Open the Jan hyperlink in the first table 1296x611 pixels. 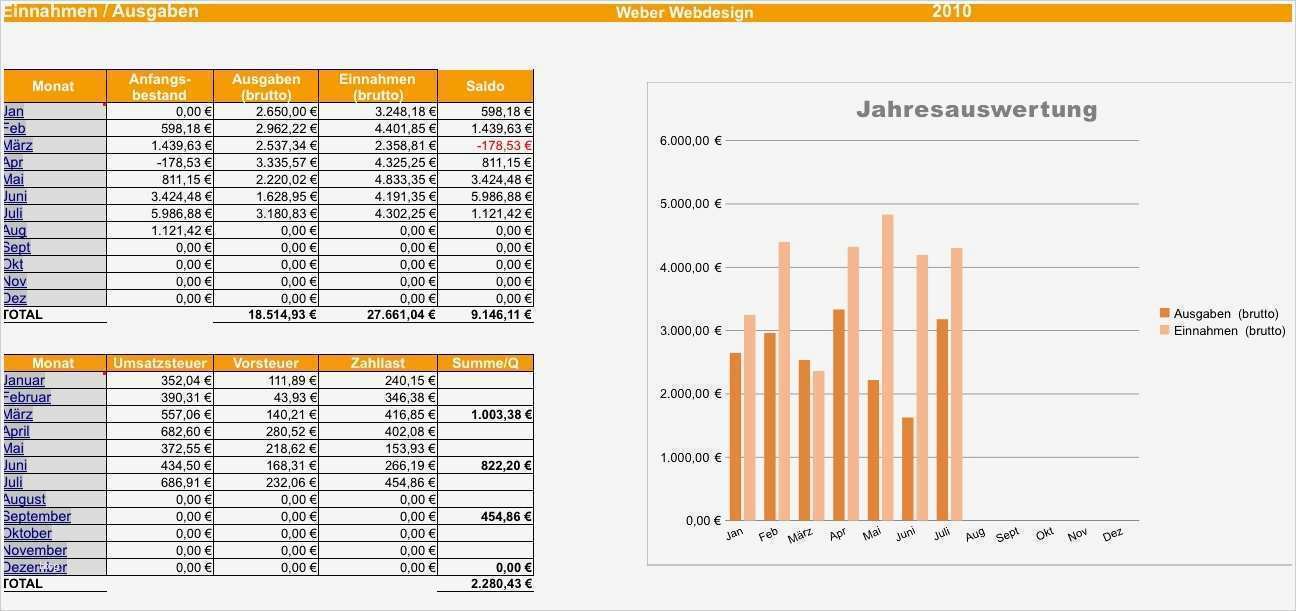(14, 110)
